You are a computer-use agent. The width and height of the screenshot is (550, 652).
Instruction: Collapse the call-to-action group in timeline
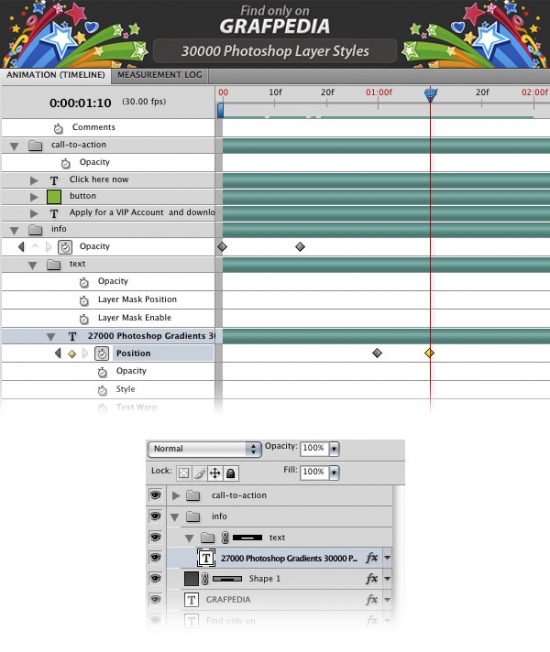pyautogui.click(x=15, y=146)
